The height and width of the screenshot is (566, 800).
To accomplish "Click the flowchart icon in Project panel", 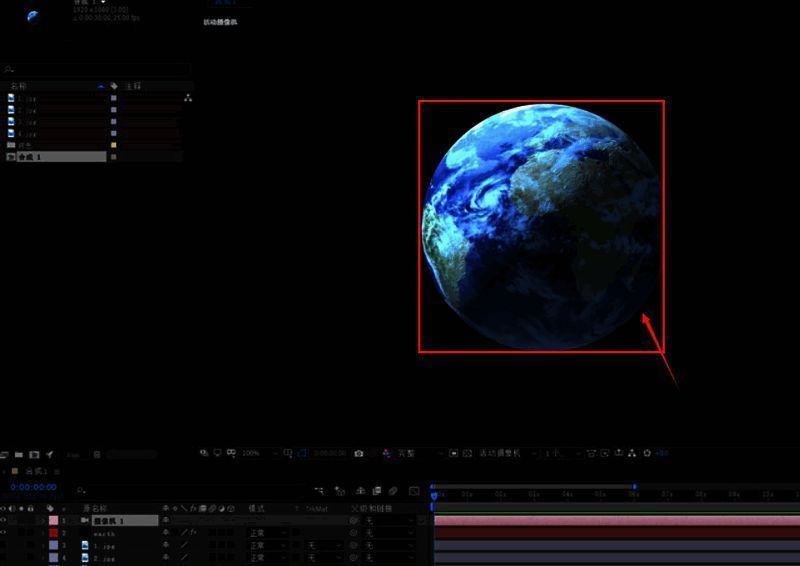I will 187,98.
